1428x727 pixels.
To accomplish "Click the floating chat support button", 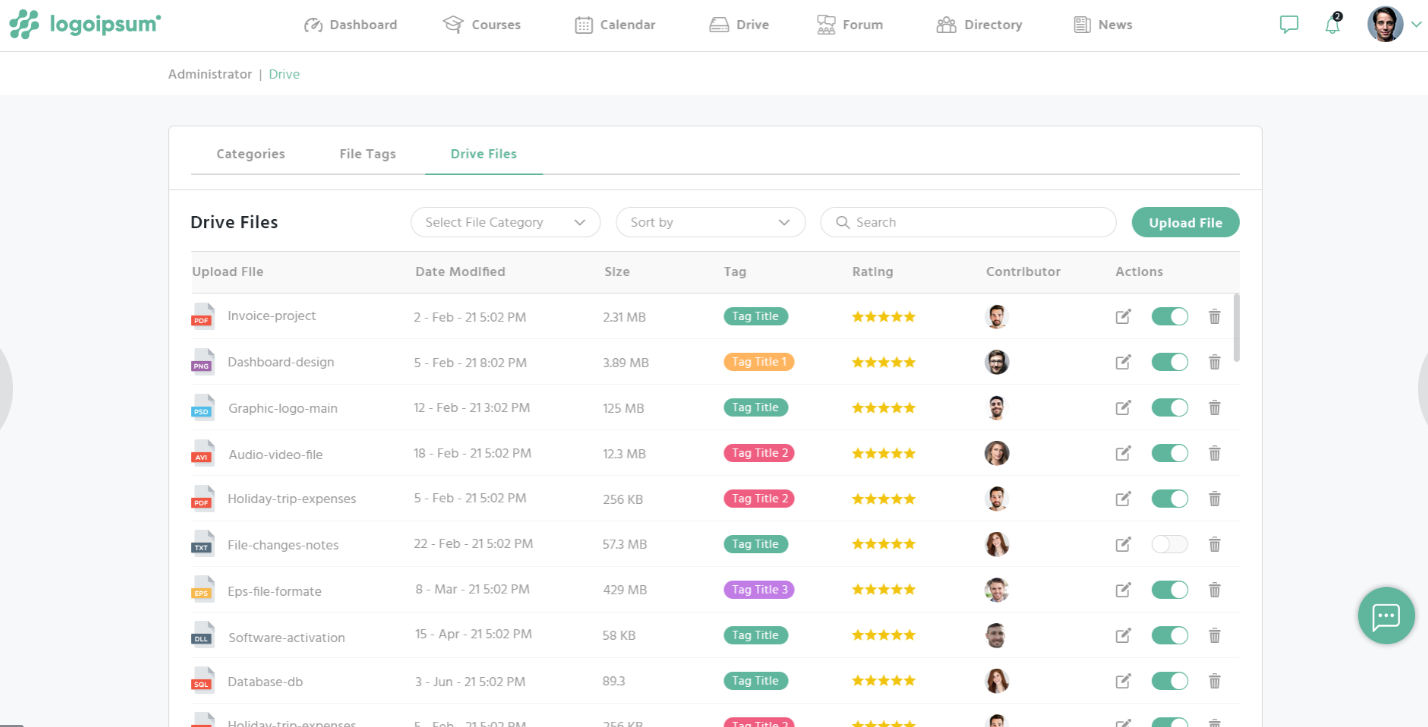I will [1386, 616].
